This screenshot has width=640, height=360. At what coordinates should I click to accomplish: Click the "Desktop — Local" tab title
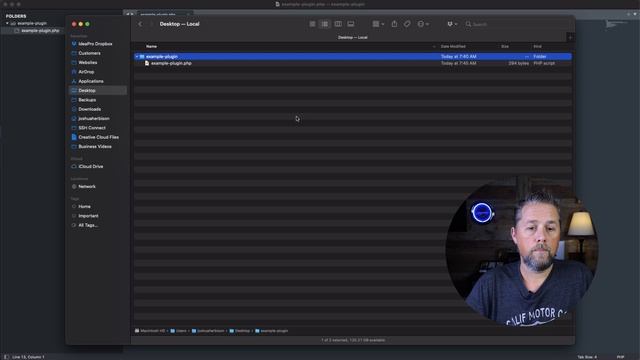(x=353, y=38)
